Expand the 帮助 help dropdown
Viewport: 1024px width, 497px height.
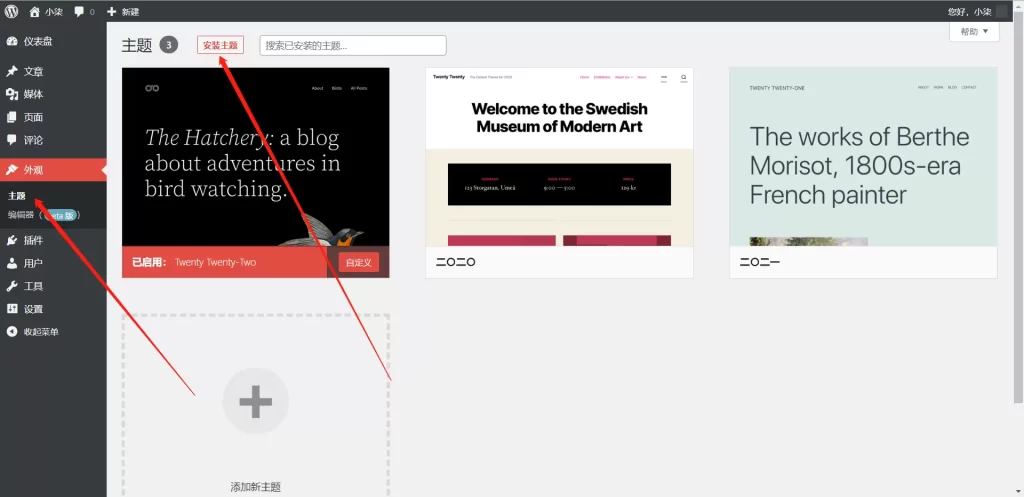coord(974,31)
